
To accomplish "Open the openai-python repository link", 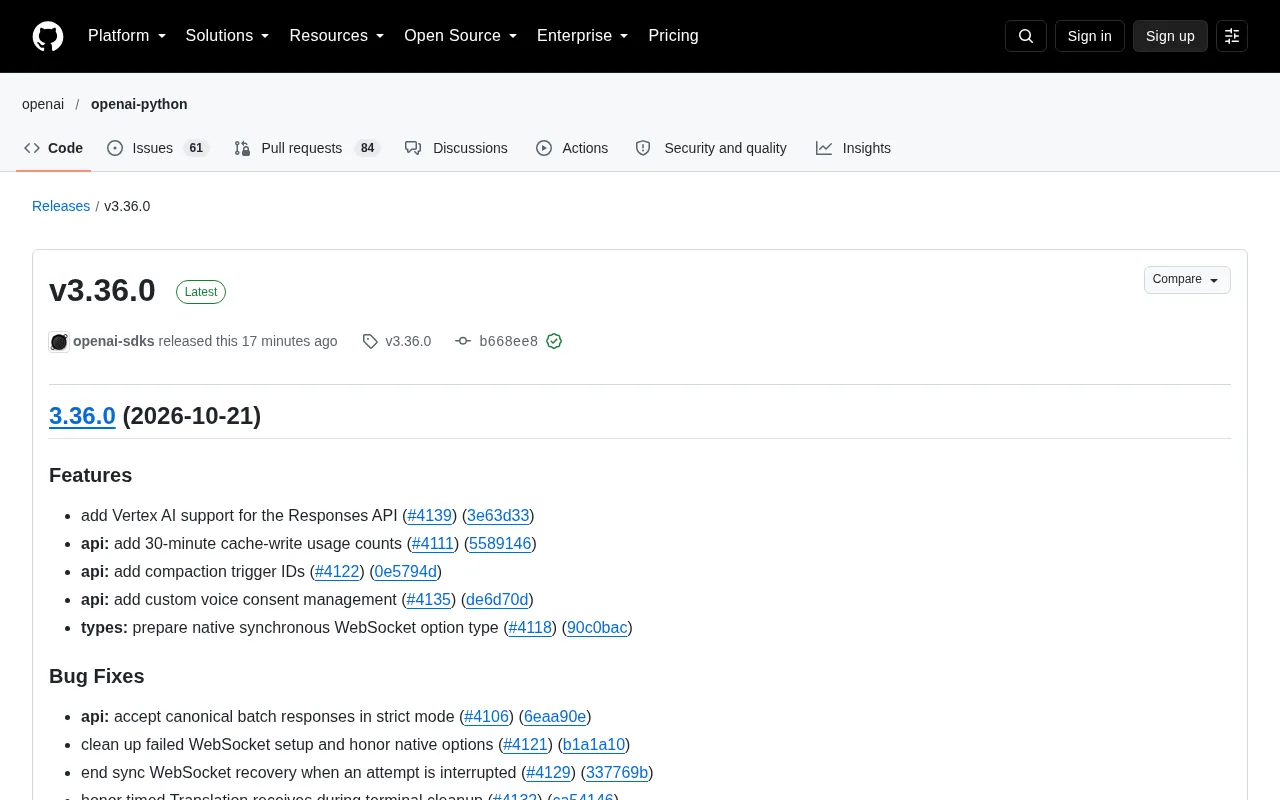I will 139,104.
